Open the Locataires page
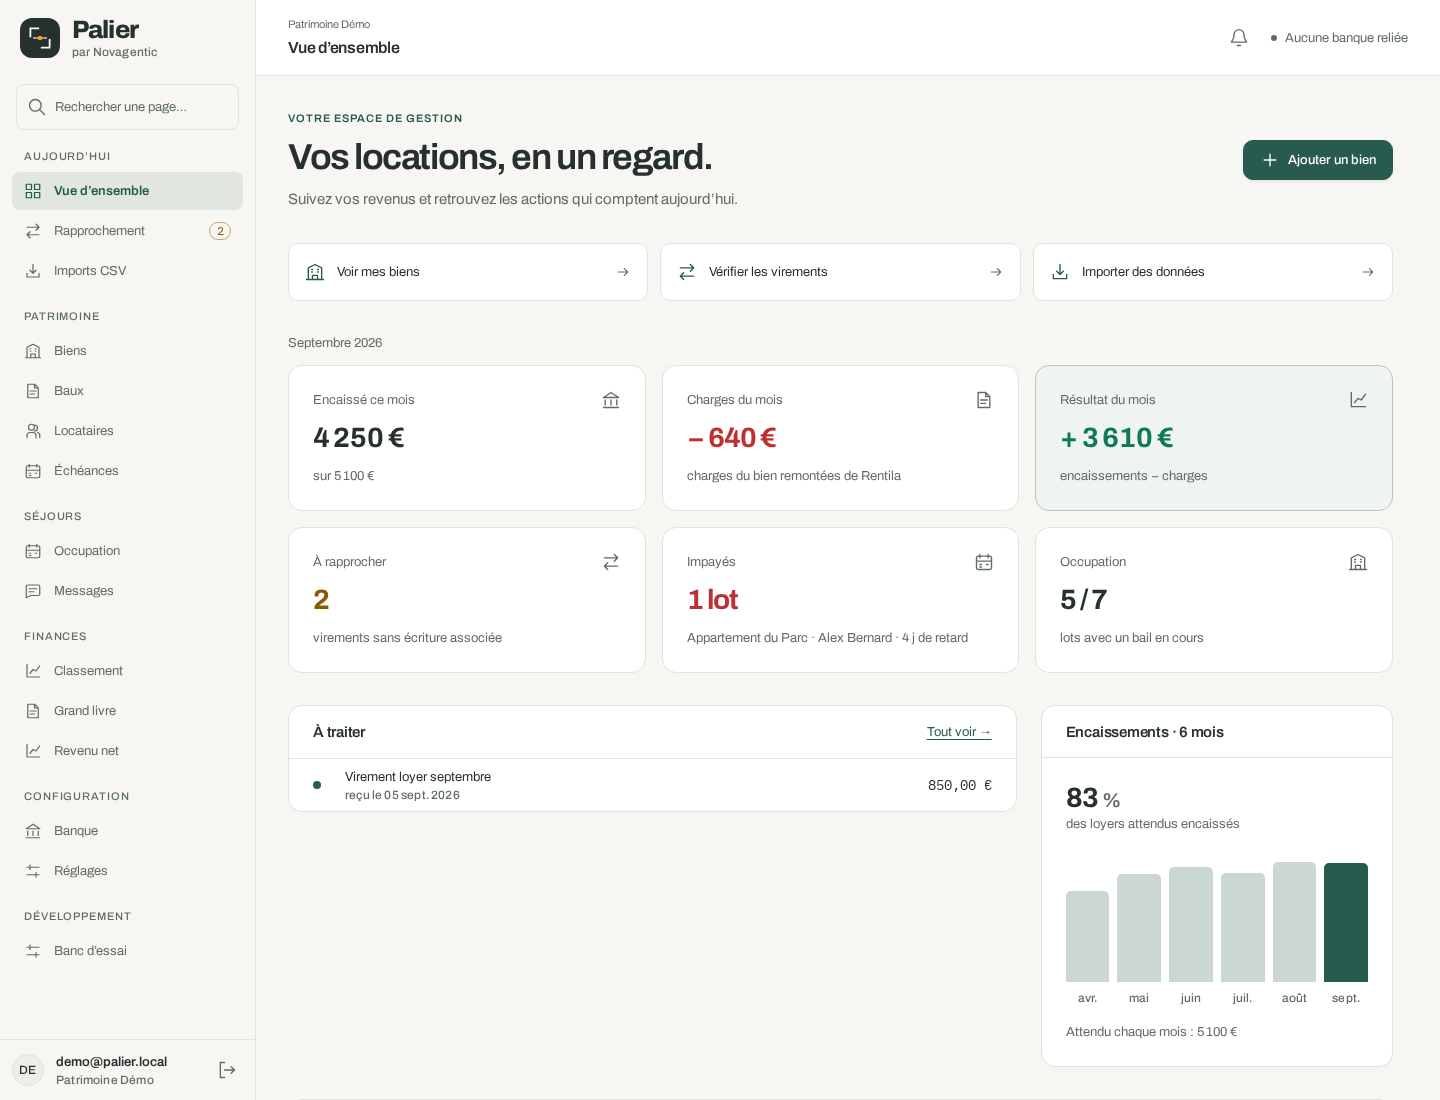1440x1100 pixels. 127,431
